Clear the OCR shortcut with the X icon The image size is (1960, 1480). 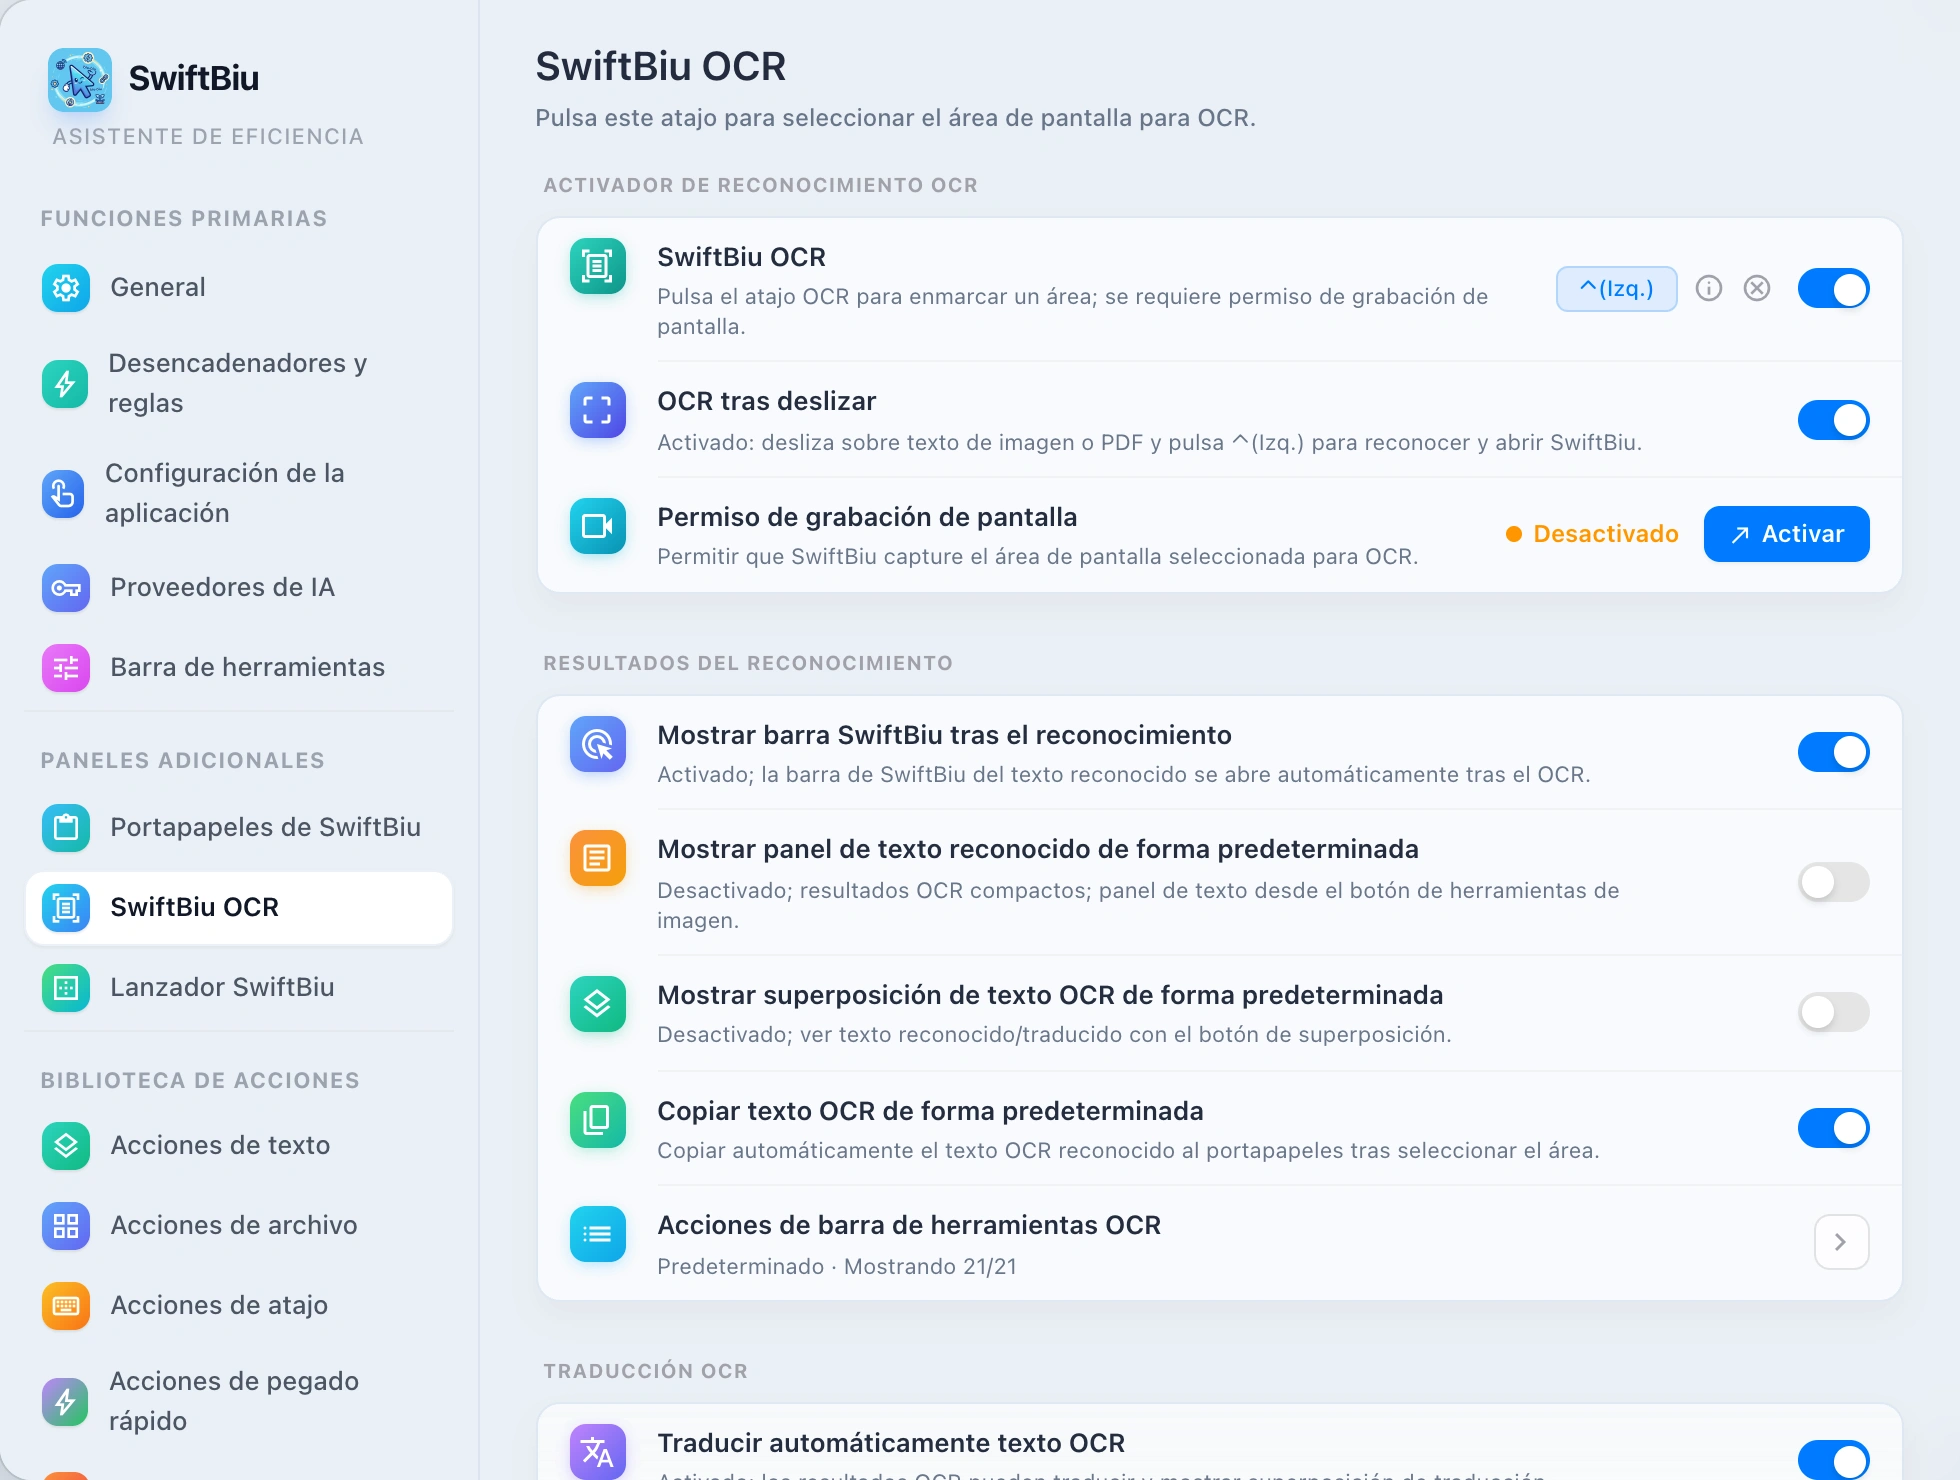[1757, 289]
